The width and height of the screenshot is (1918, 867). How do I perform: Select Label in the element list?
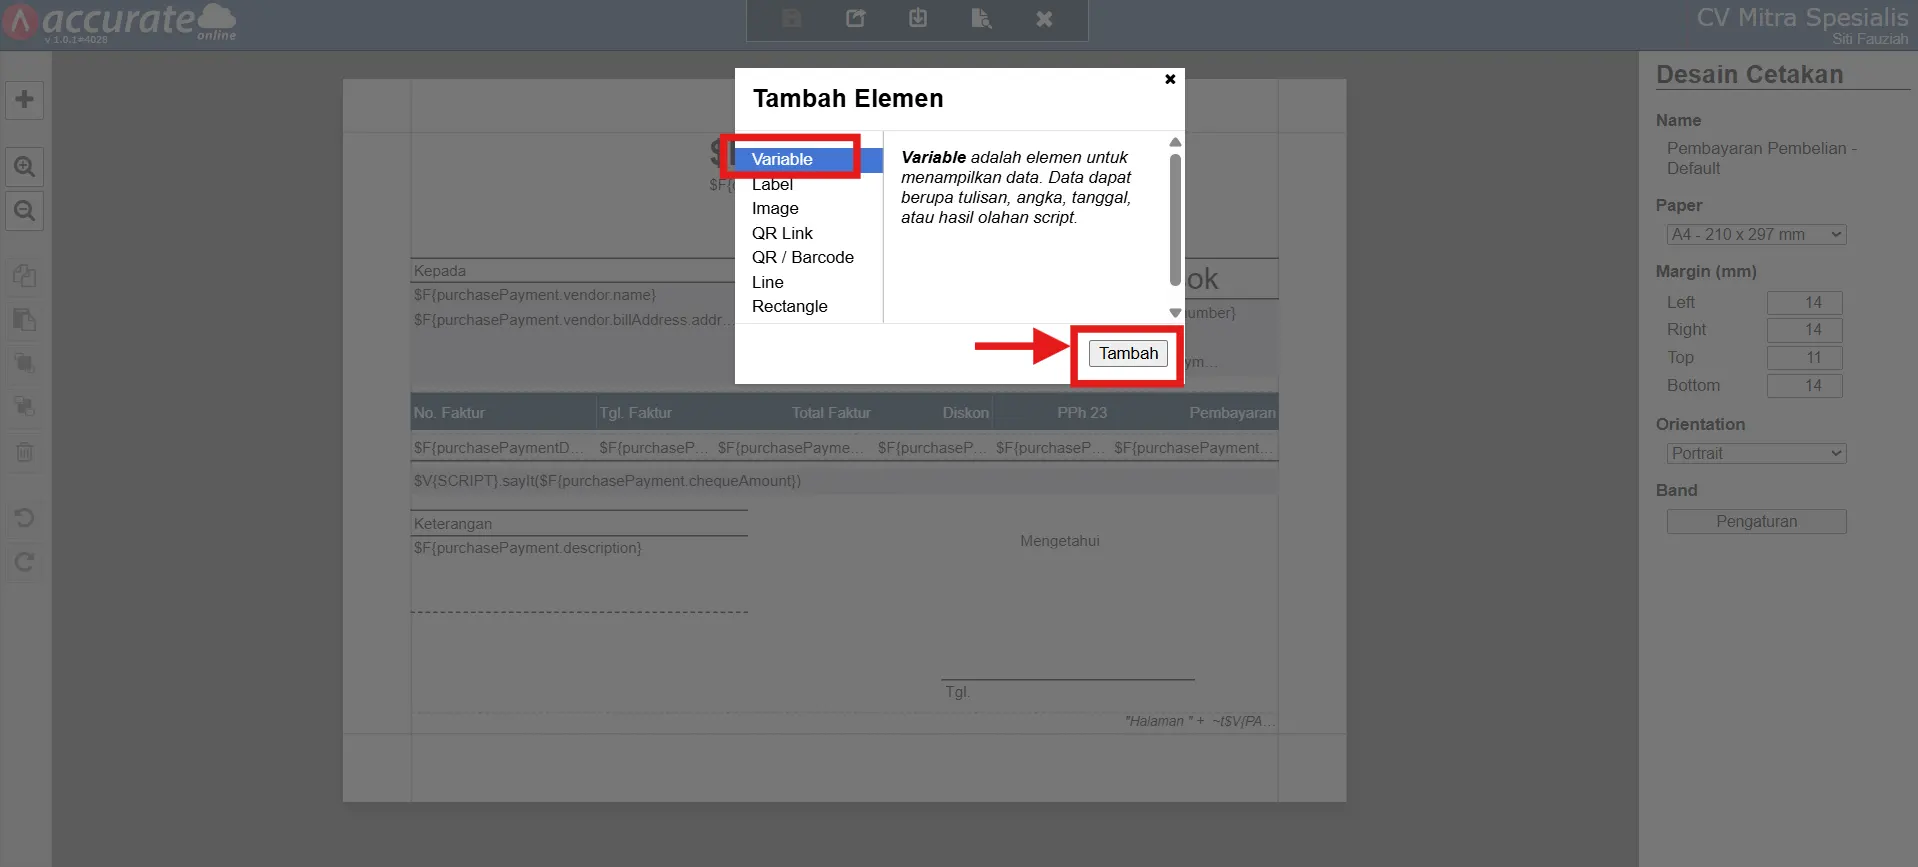pos(772,184)
